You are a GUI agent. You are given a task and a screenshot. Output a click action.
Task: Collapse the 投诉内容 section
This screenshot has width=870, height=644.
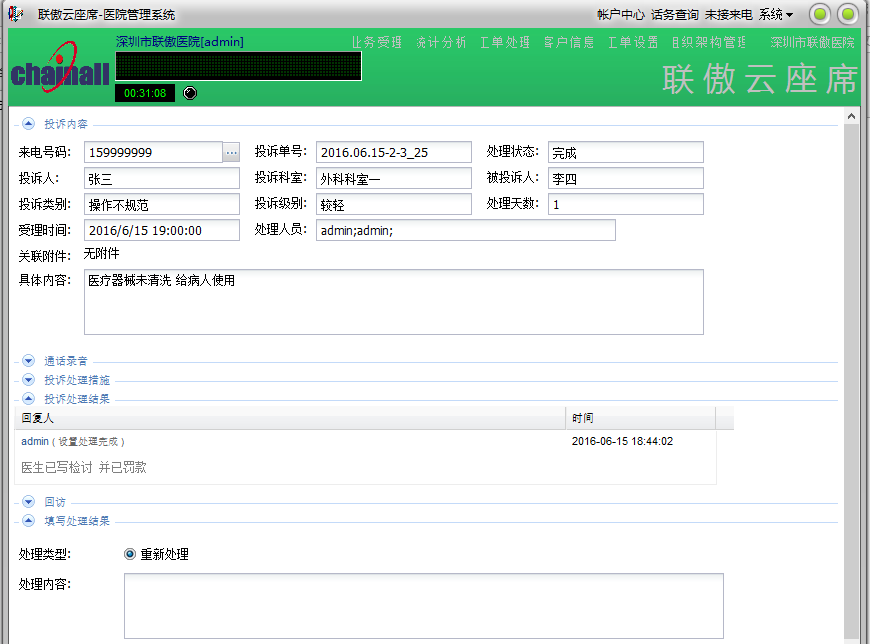[28, 124]
